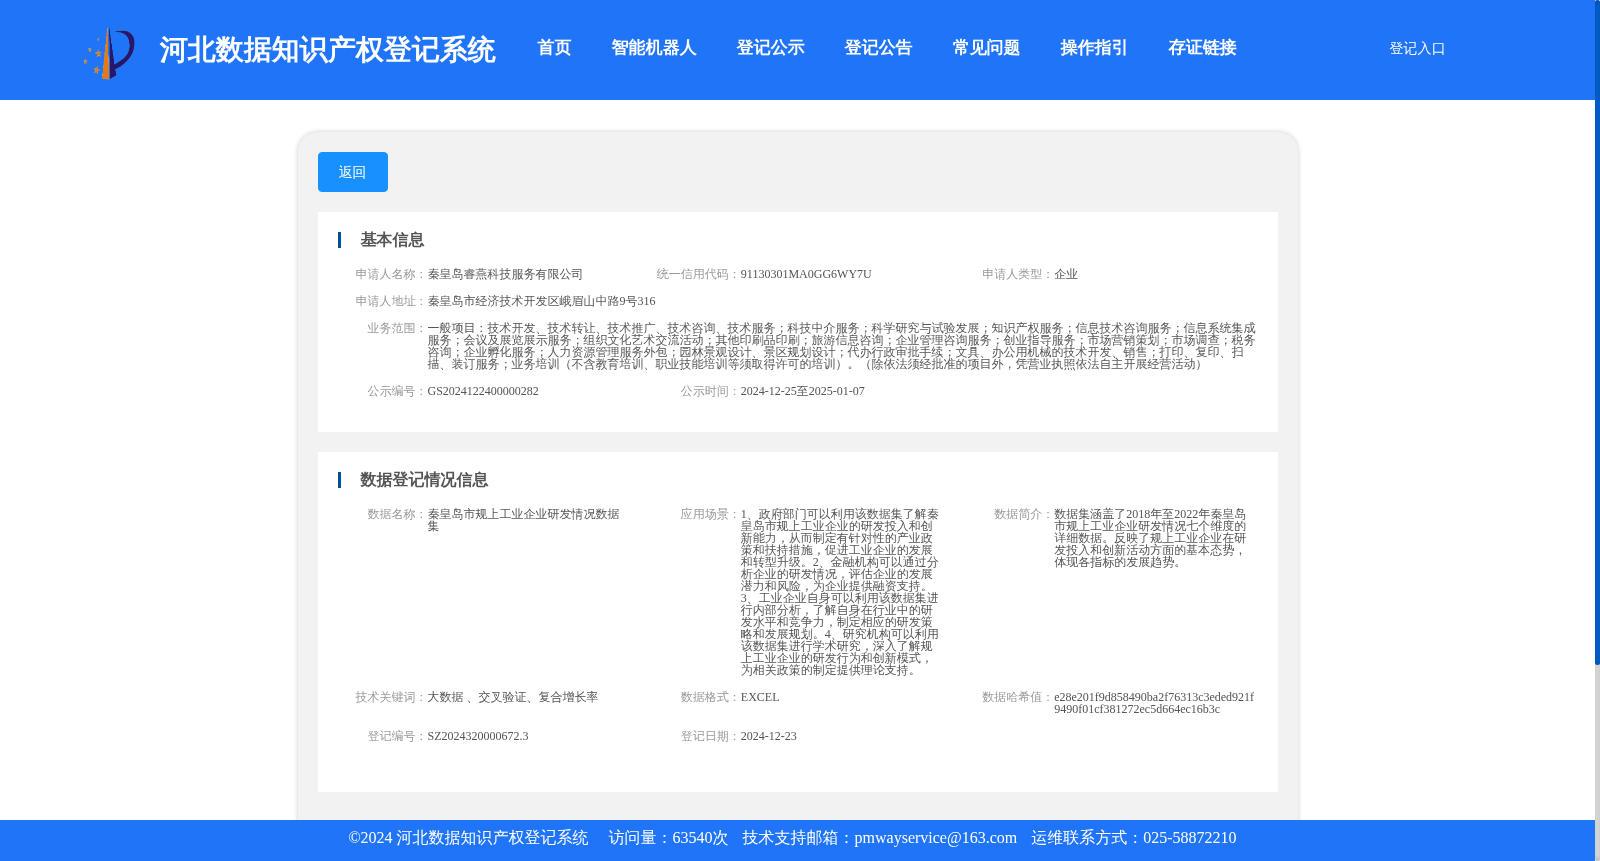Click the data format value EXCEL
This screenshot has height=861, width=1600.
(760, 697)
